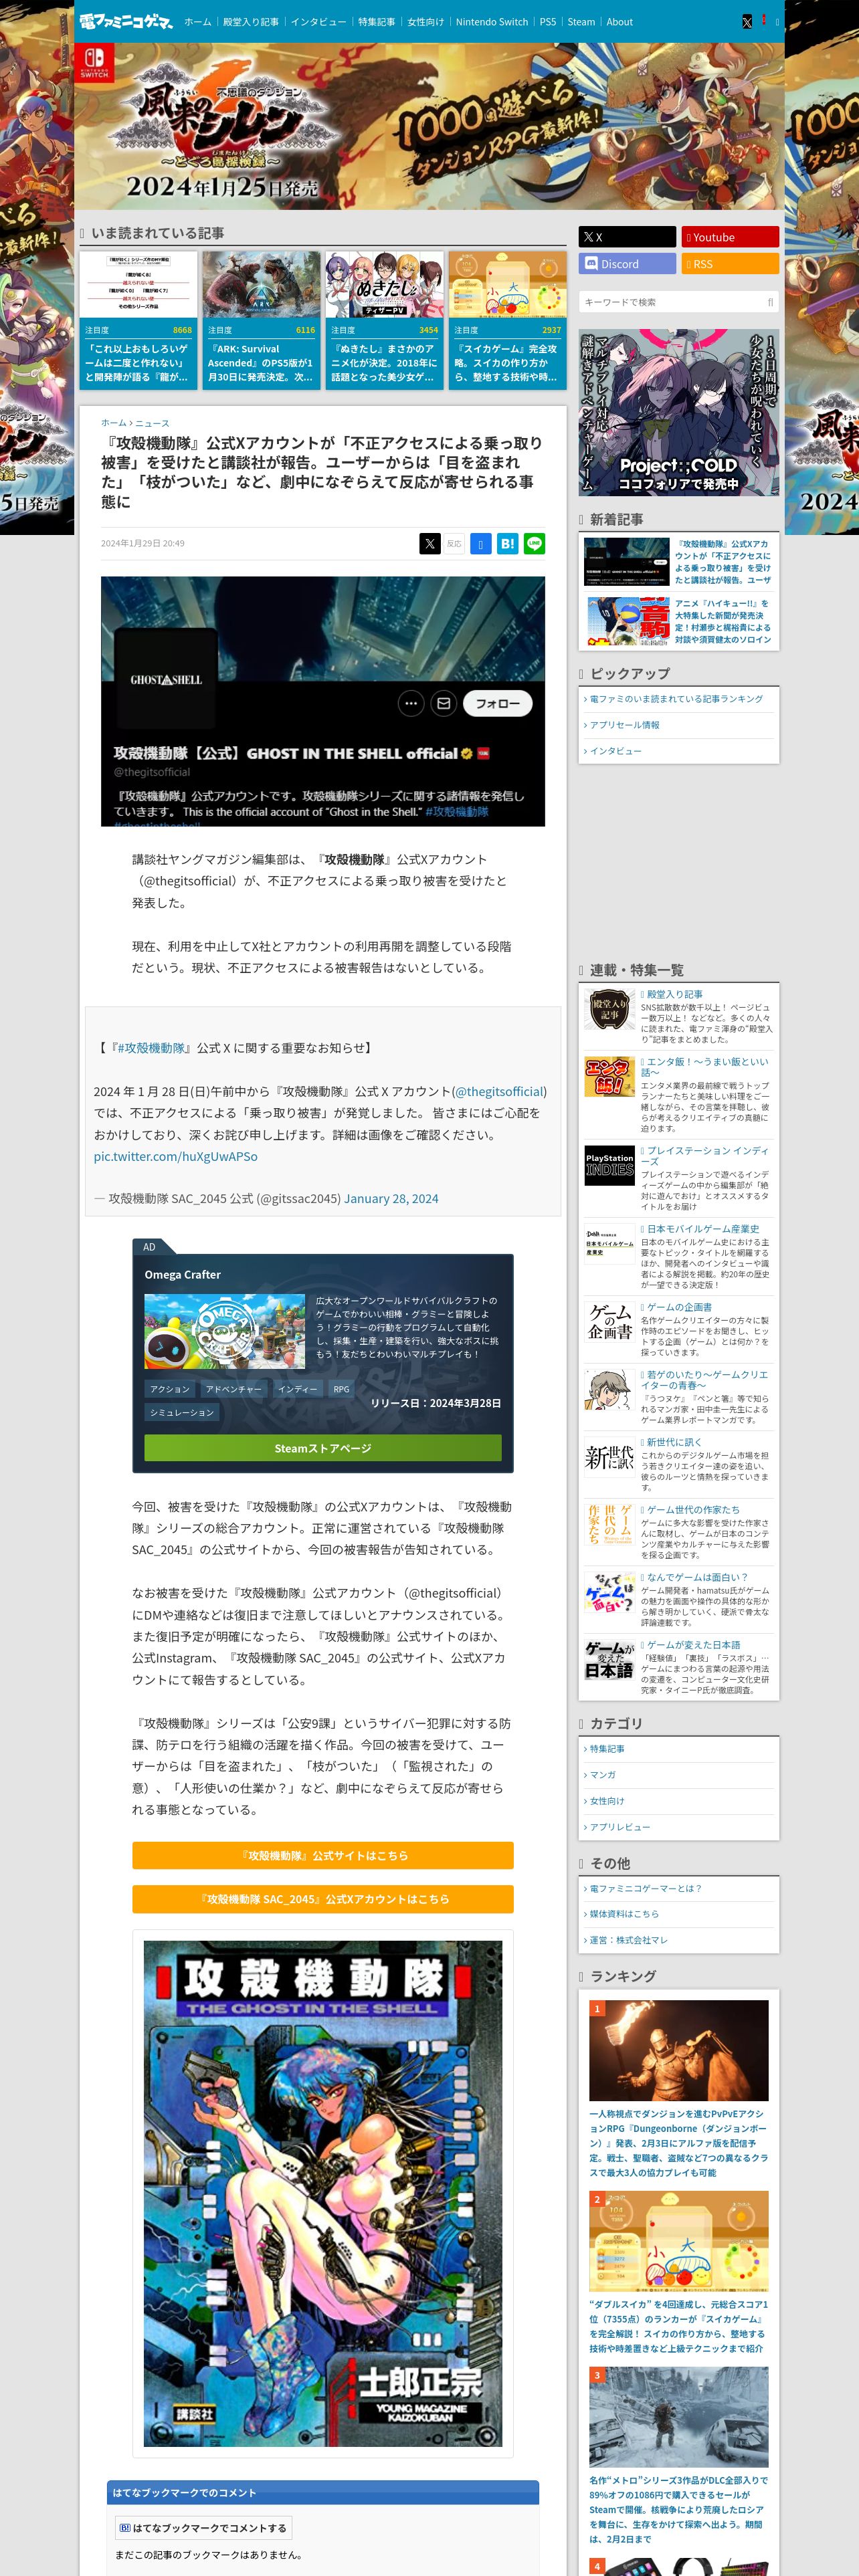
Task: Click the mail envelope icon on profile image
Action: coord(444,703)
